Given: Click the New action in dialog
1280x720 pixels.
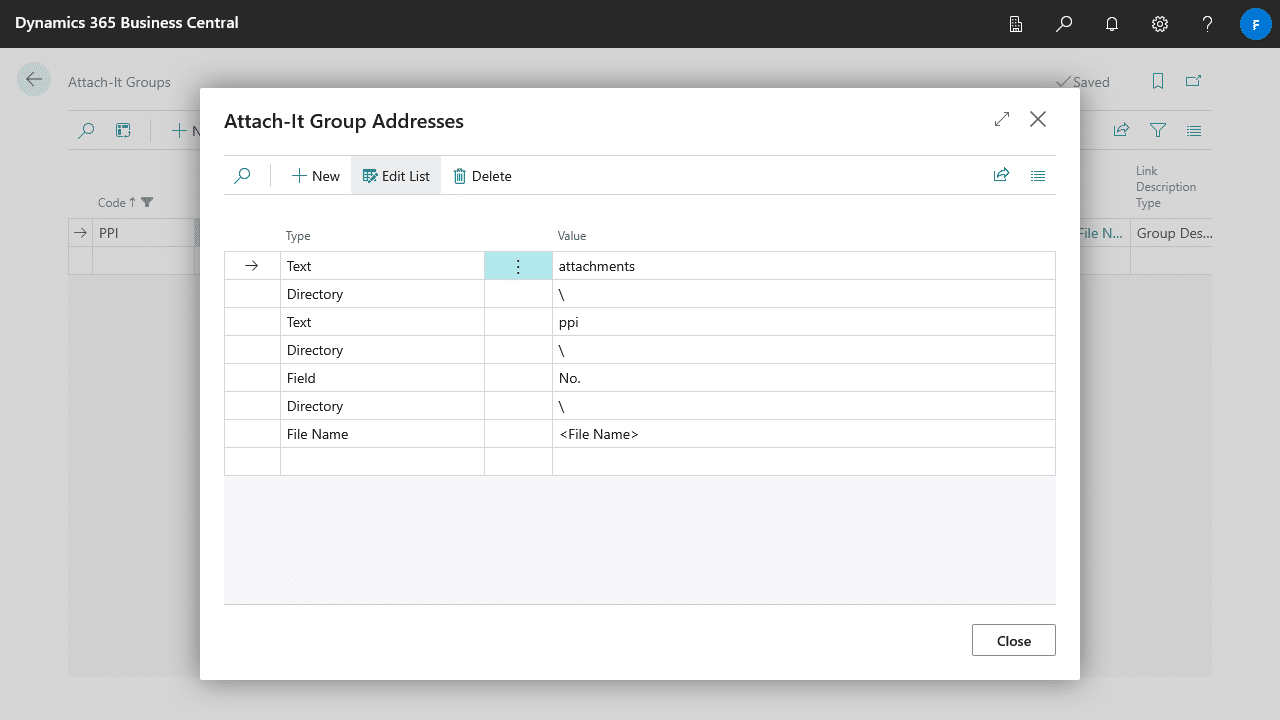Looking at the screenshot, I should (316, 176).
